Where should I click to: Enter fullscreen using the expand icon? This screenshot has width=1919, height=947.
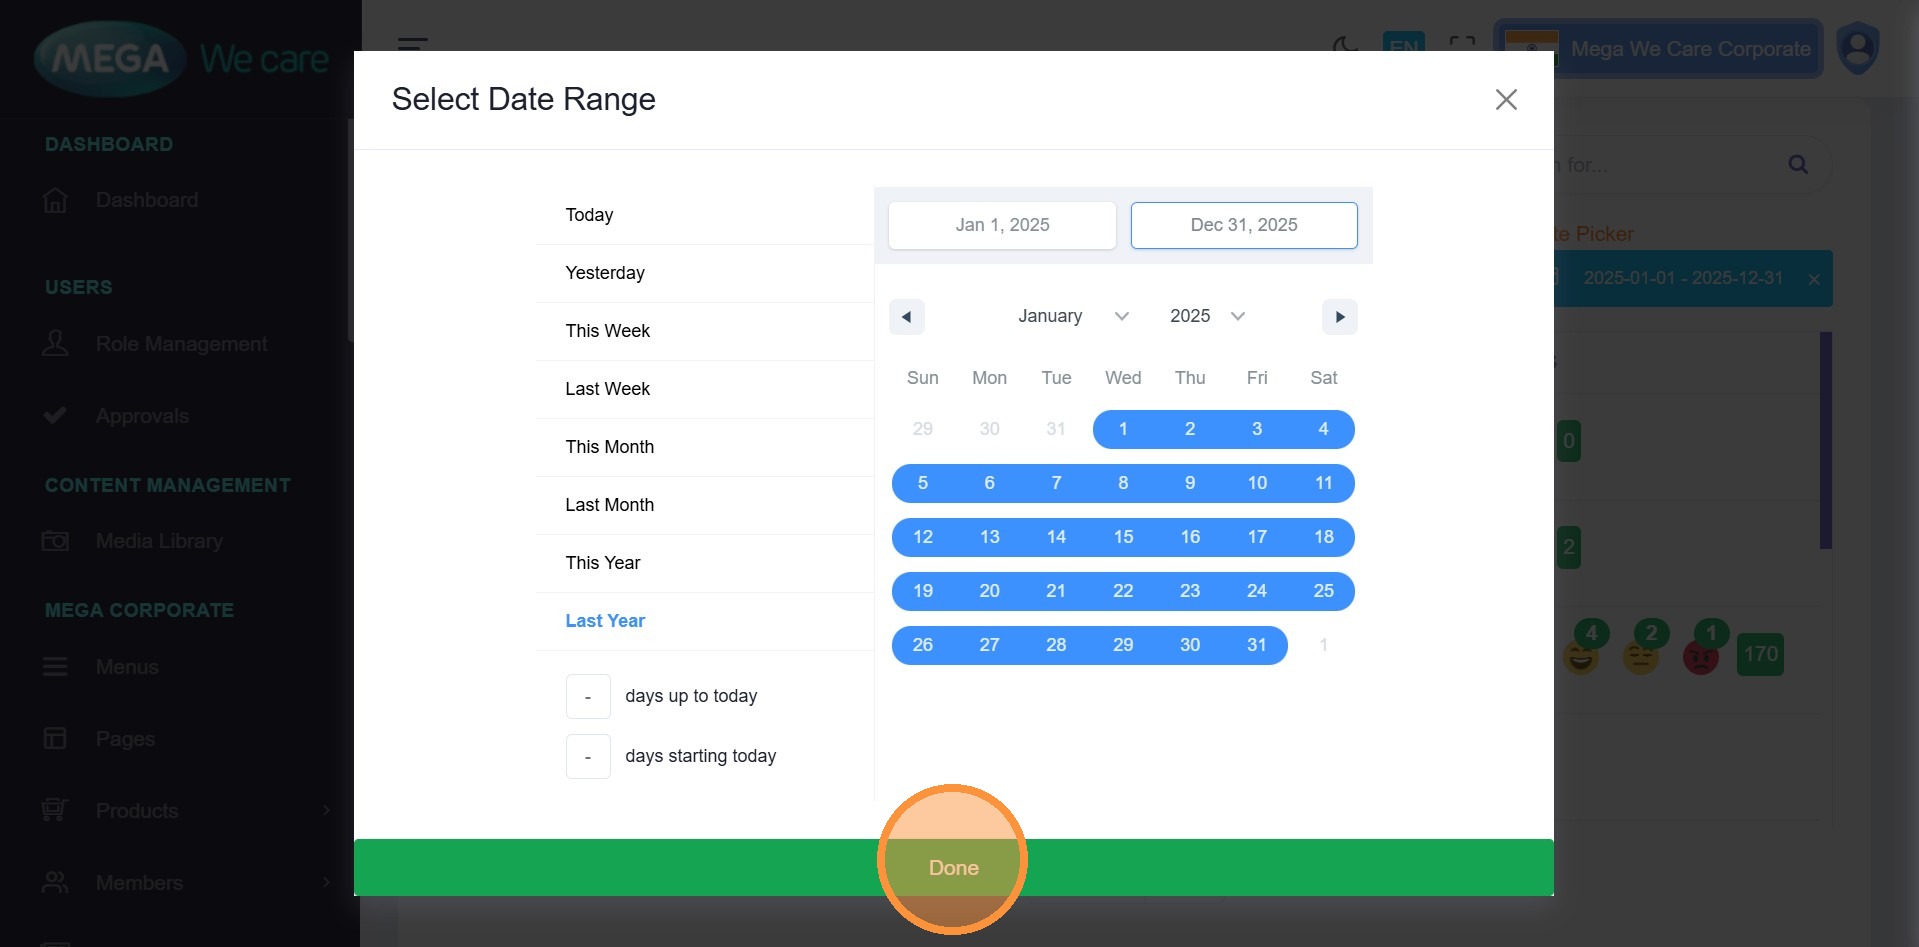coord(1462,44)
